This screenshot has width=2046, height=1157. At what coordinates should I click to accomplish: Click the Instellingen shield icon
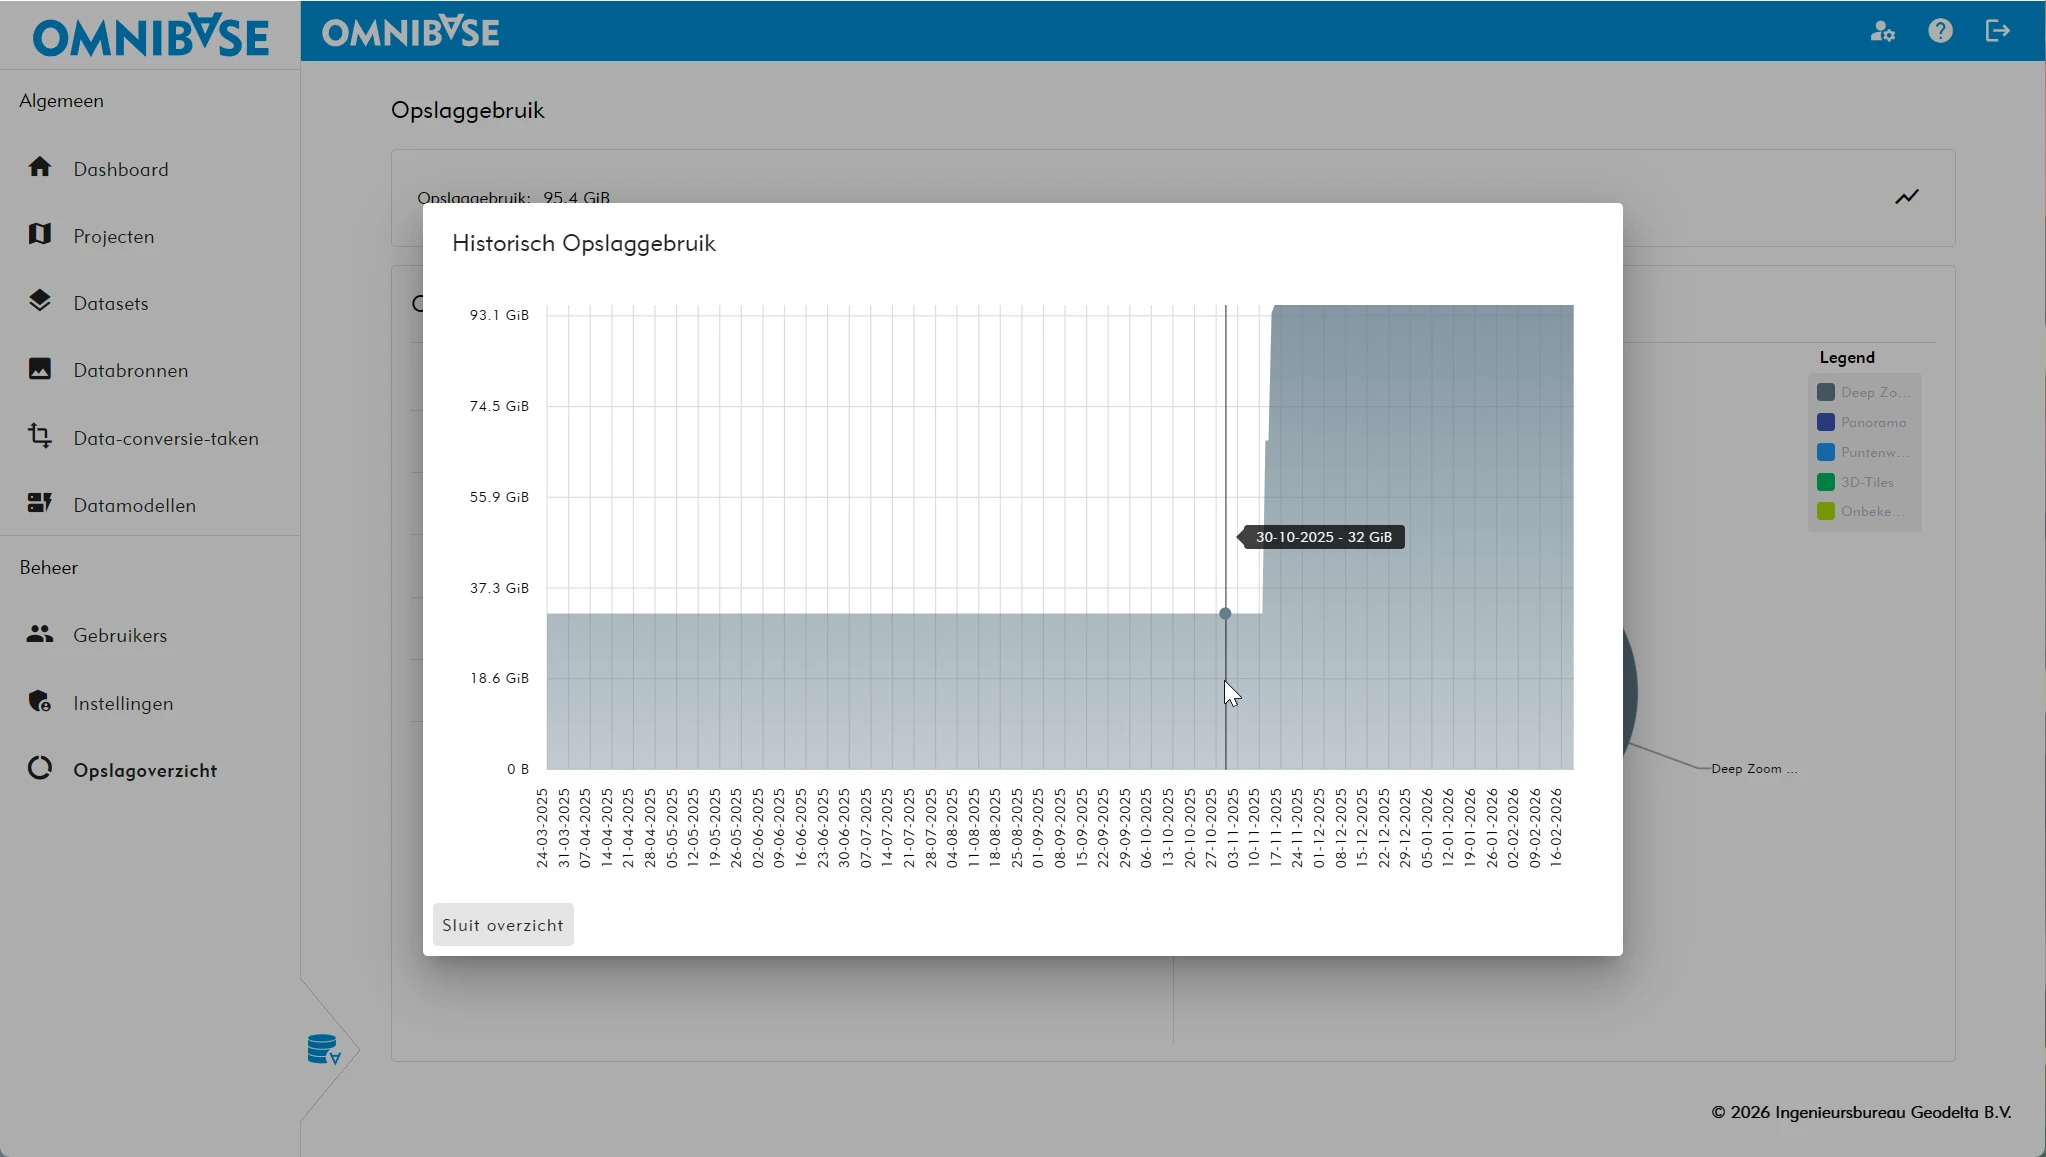(x=40, y=702)
